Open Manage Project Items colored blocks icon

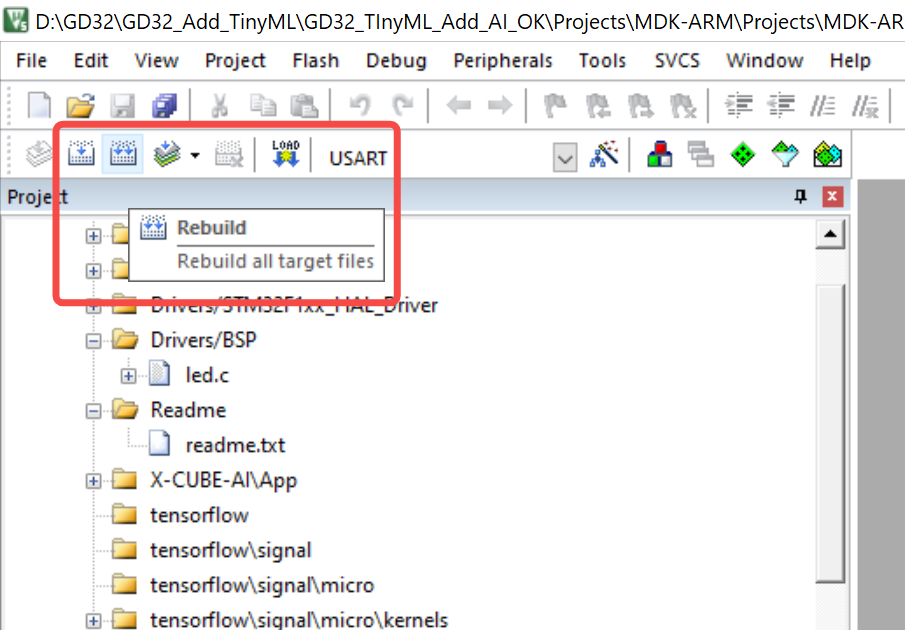(x=659, y=154)
